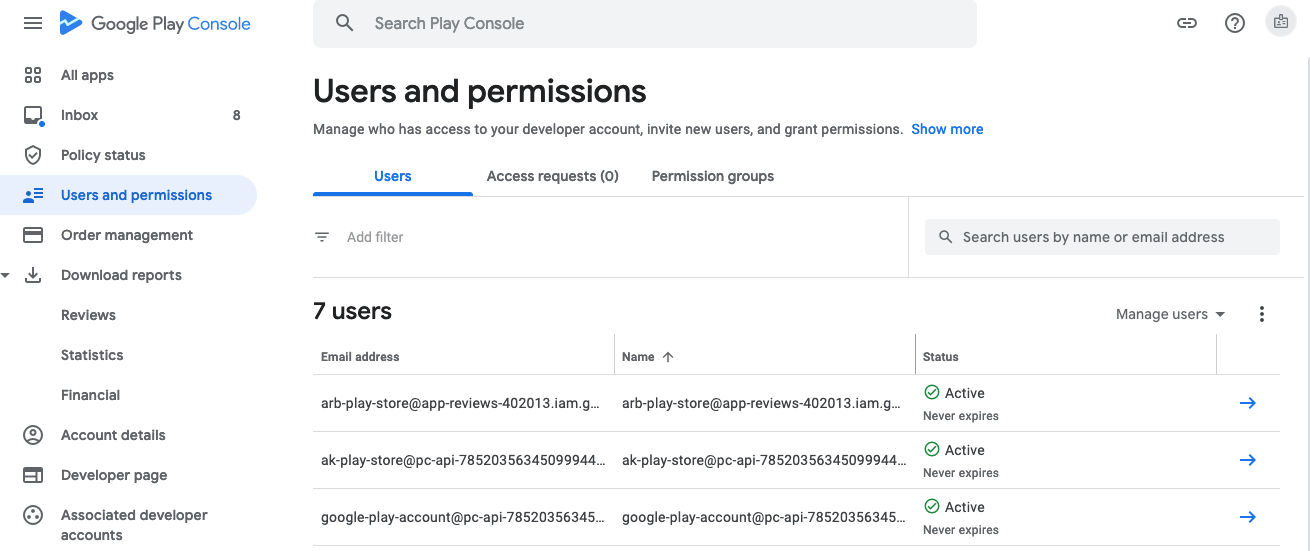Click the Status column header
The image size is (1310, 551).
point(941,357)
